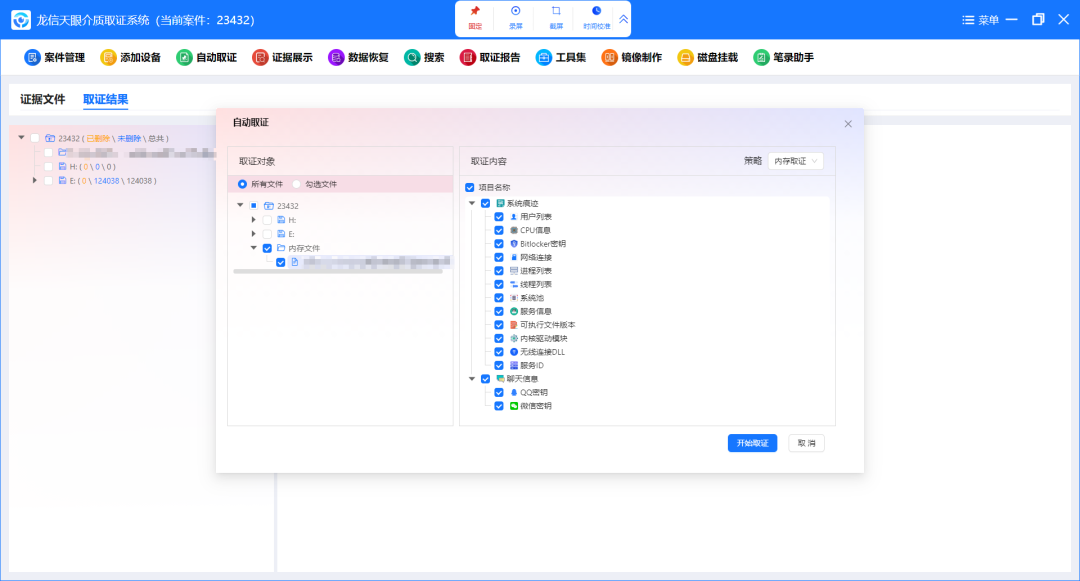Image resolution: width=1080 pixels, height=581 pixels.
Task: Toggle the 项目名称 select-all checkbox
Action: click(470, 187)
